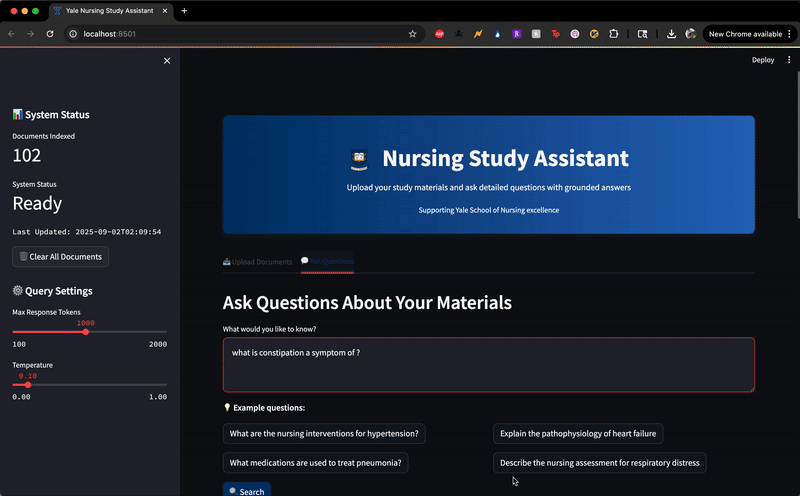Select the Yale Nursing Study Assistant browser tab
The width and height of the screenshot is (800, 496).
[110, 11]
